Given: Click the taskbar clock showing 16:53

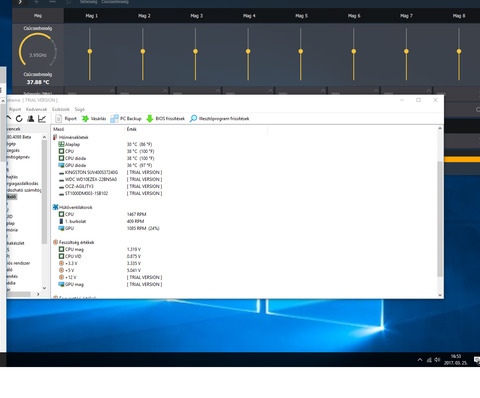Looking at the screenshot, I should 456,360.
